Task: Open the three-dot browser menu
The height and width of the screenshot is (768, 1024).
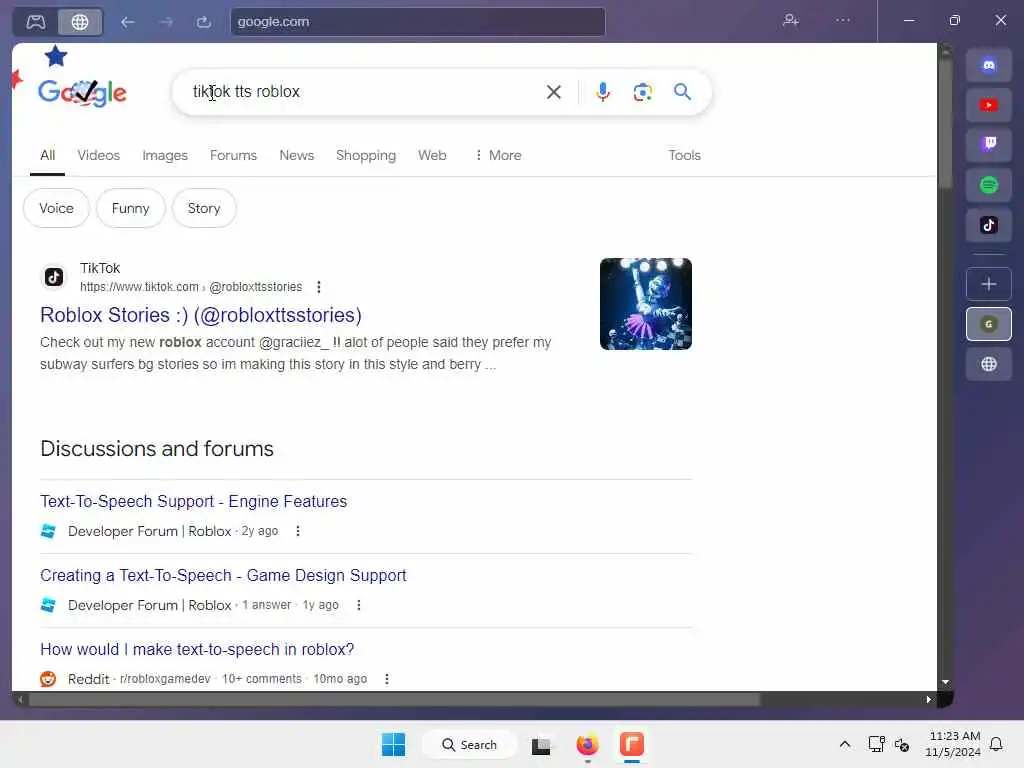Action: 843,20
